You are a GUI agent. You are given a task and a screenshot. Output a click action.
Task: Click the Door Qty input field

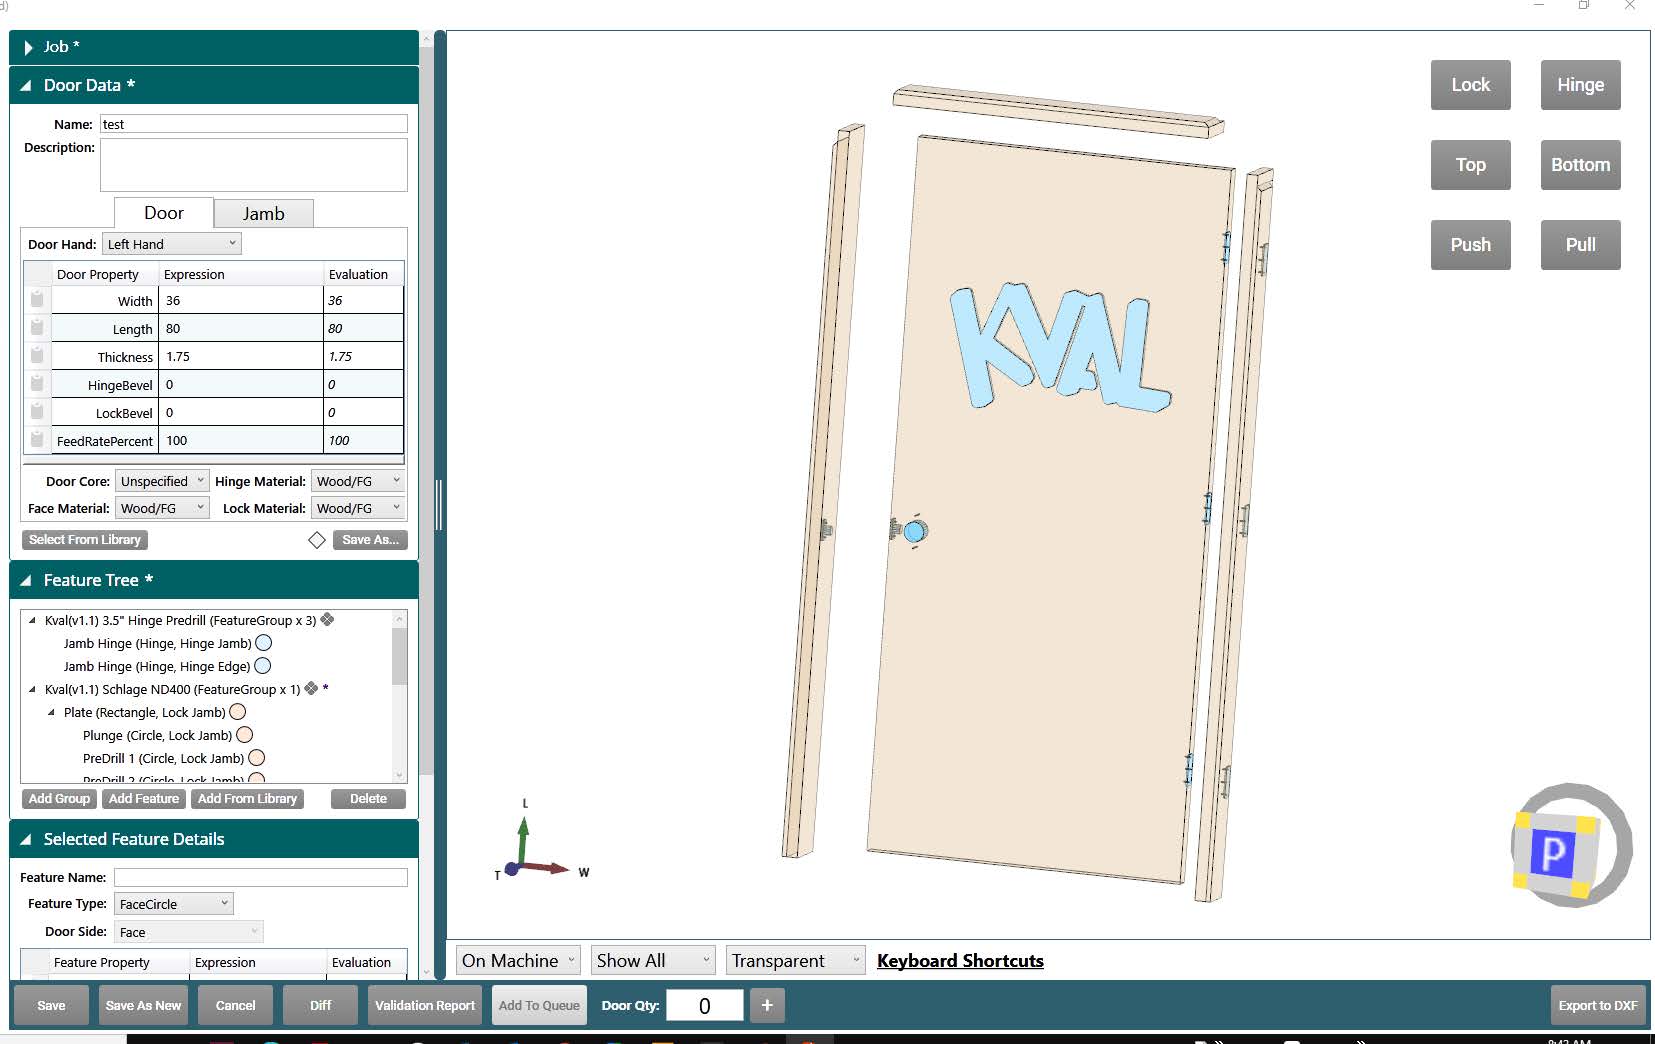(x=705, y=1005)
